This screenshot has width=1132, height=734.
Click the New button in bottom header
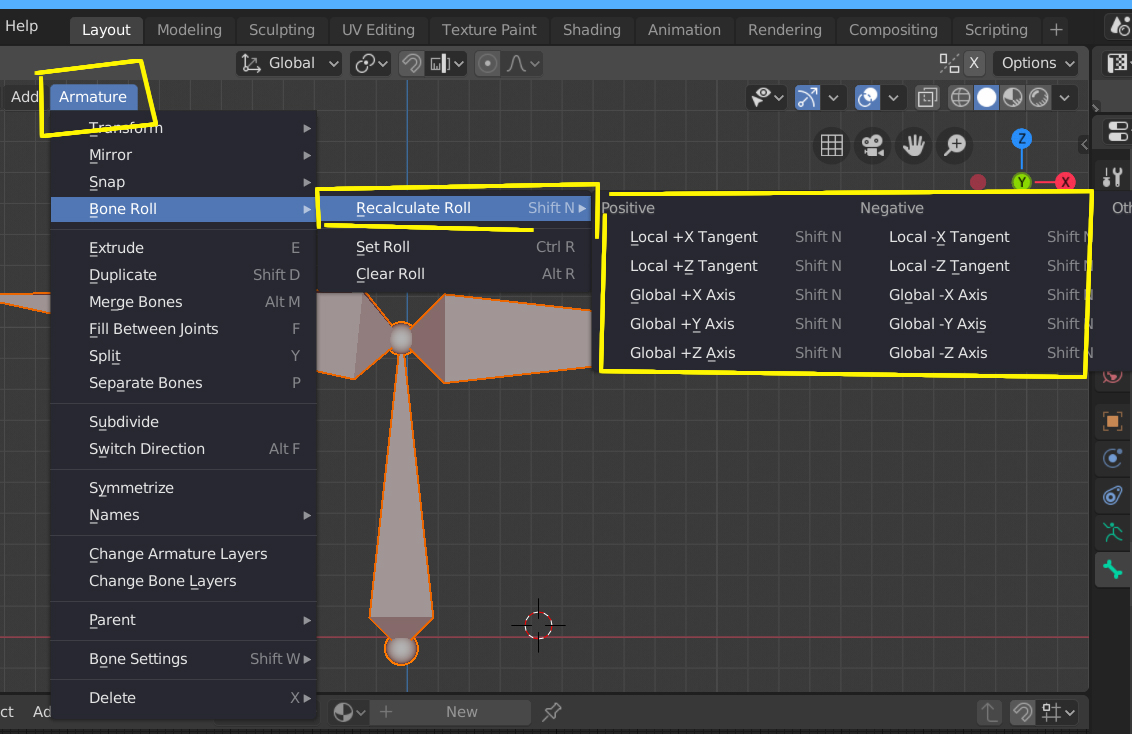point(461,712)
